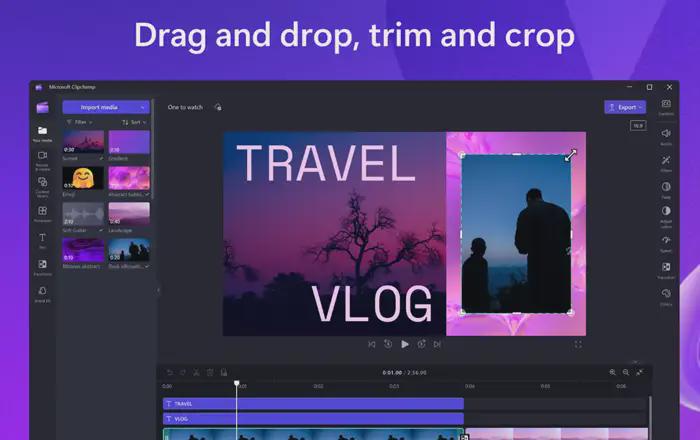Open the Record & create panel
700x440 pixels.
point(42,158)
